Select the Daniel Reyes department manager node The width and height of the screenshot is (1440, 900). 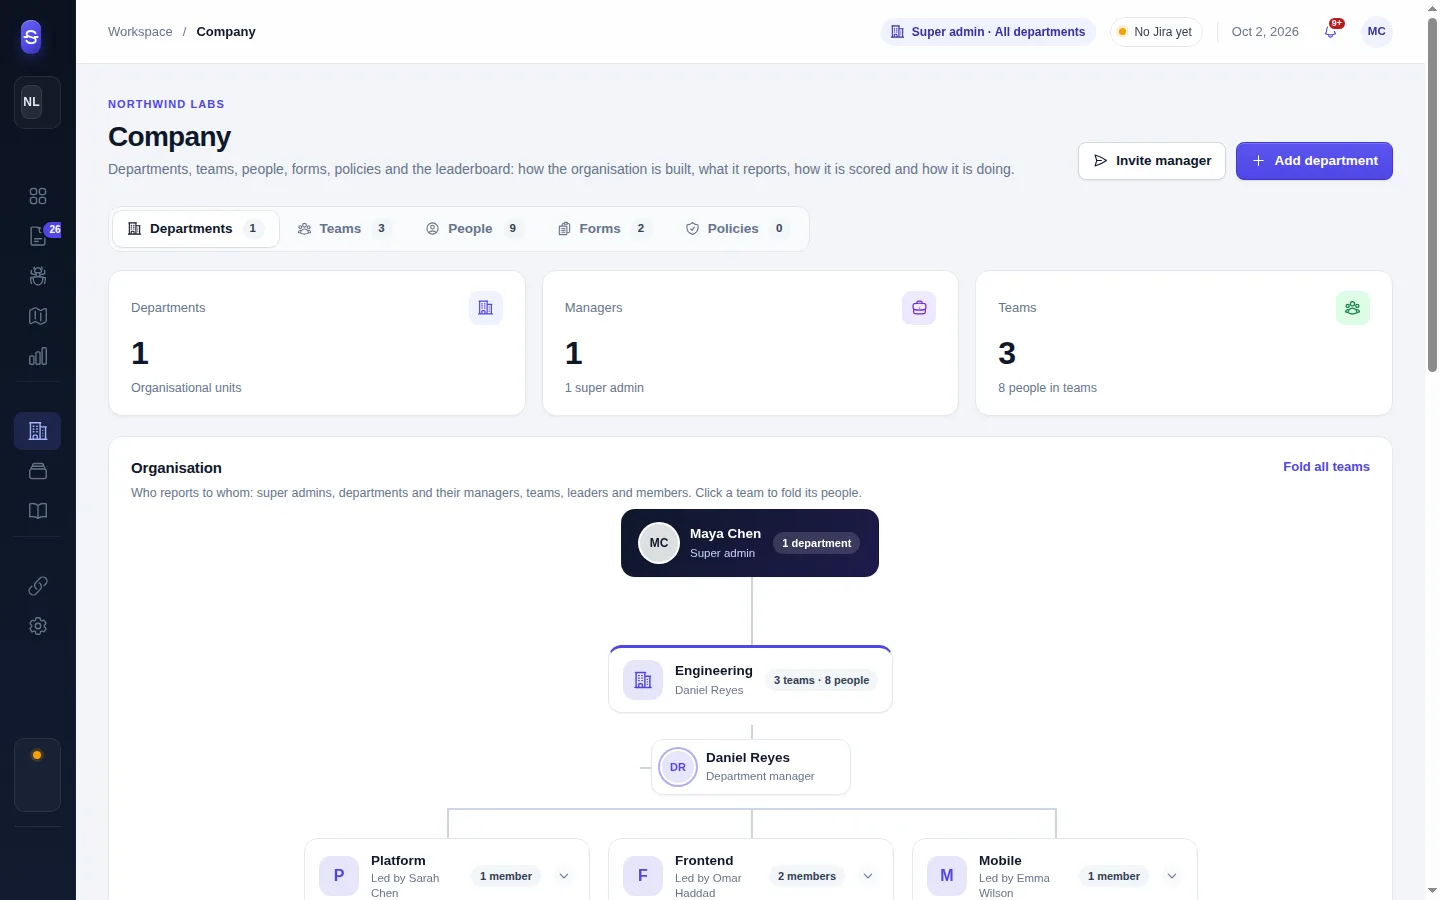tap(751, 767)
